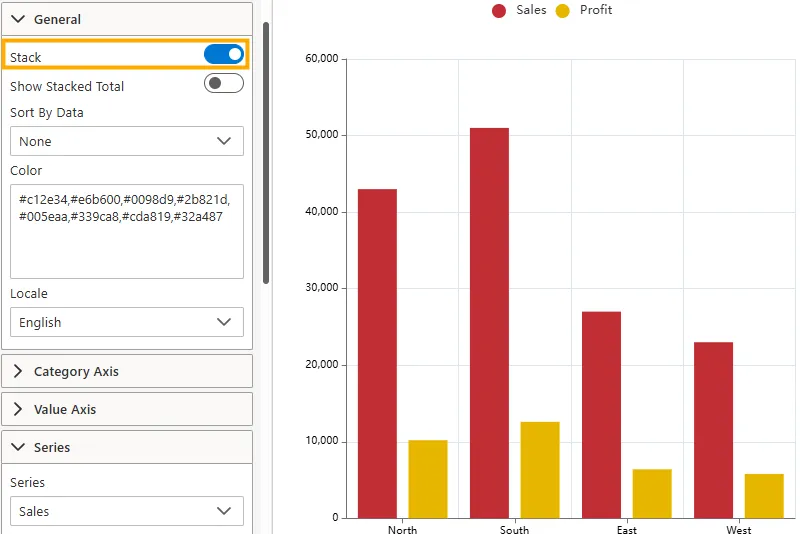Enable Show Stacked Total switch
This screenshot has width=800, height=534.
coord(223,84)
